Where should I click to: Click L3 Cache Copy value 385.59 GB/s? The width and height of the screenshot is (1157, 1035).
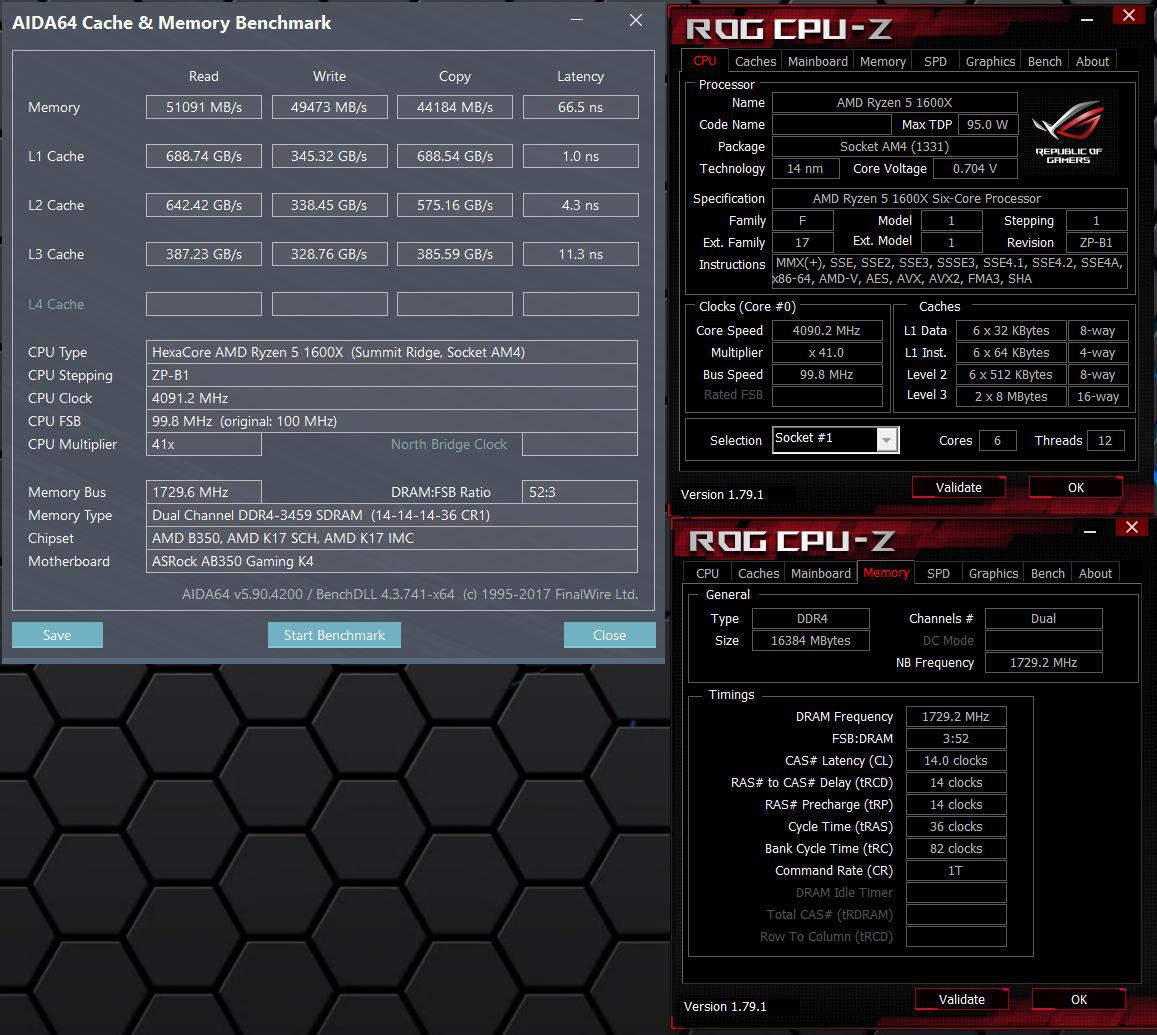pyautogui.click(x=455, y=254)
